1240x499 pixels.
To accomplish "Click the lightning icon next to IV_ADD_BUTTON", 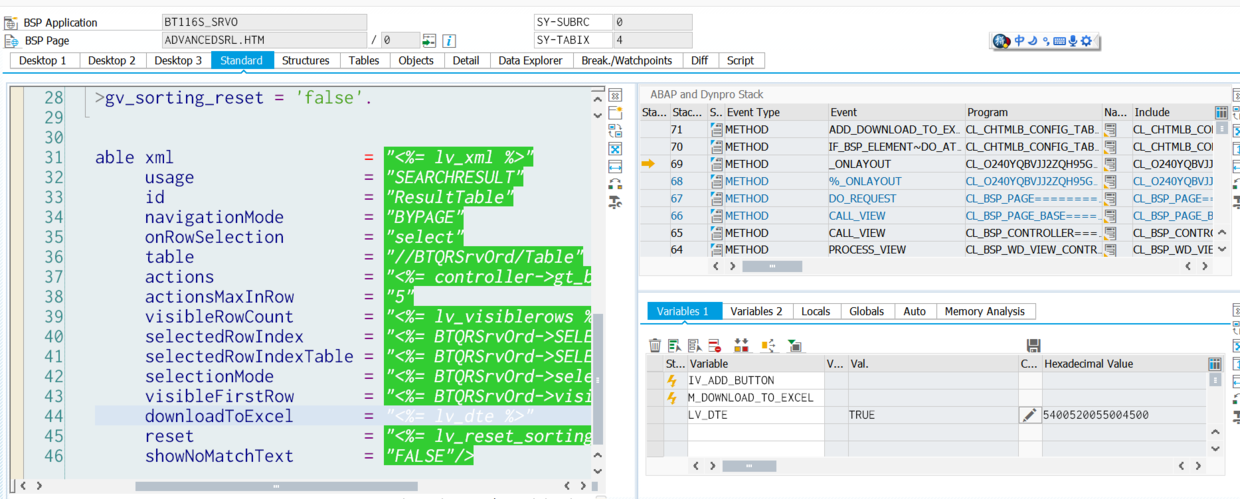I will click(x=672, y=381).
